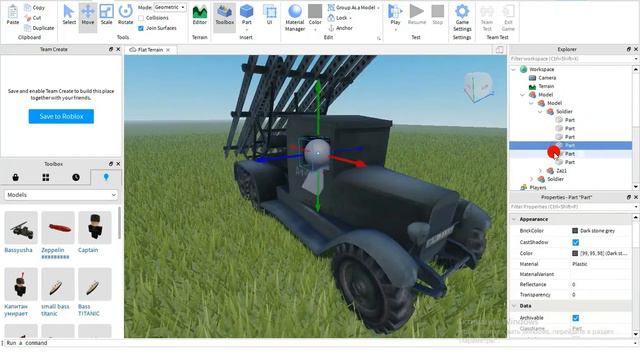
Task: Select the Captain model thumbnail
Action: point(95,228)
